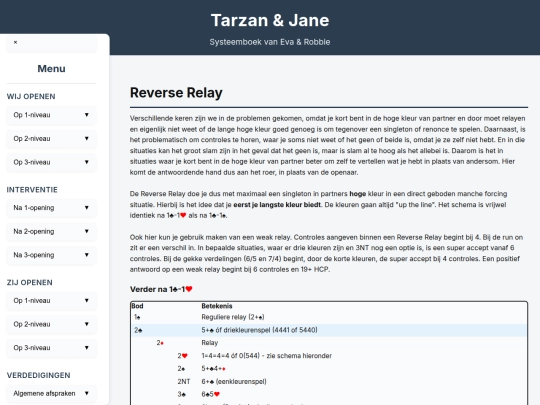Select the 'Reguliere relay (2+♠)' table row
The image size is (540, 405).
click(329, 317)
